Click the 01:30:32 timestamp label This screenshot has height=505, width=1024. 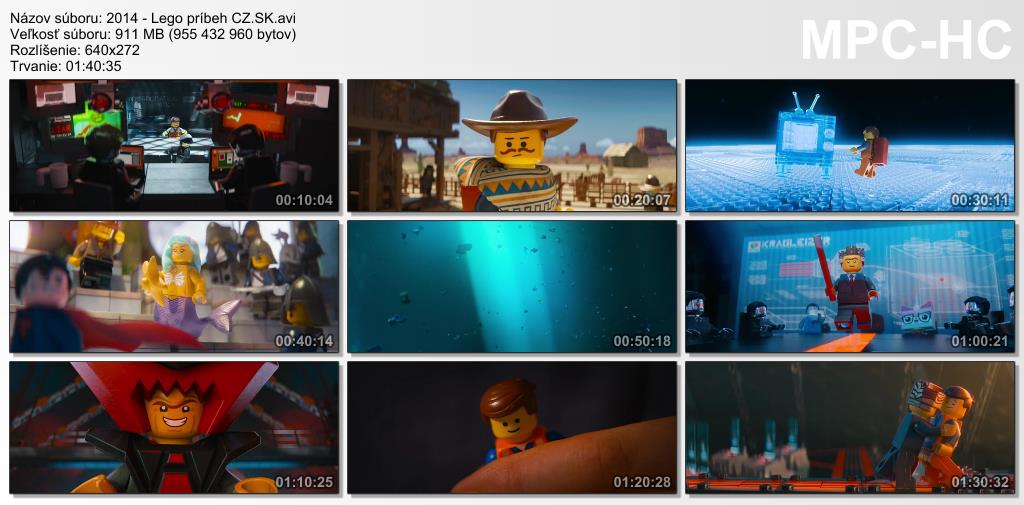click(x=980, y=482)
